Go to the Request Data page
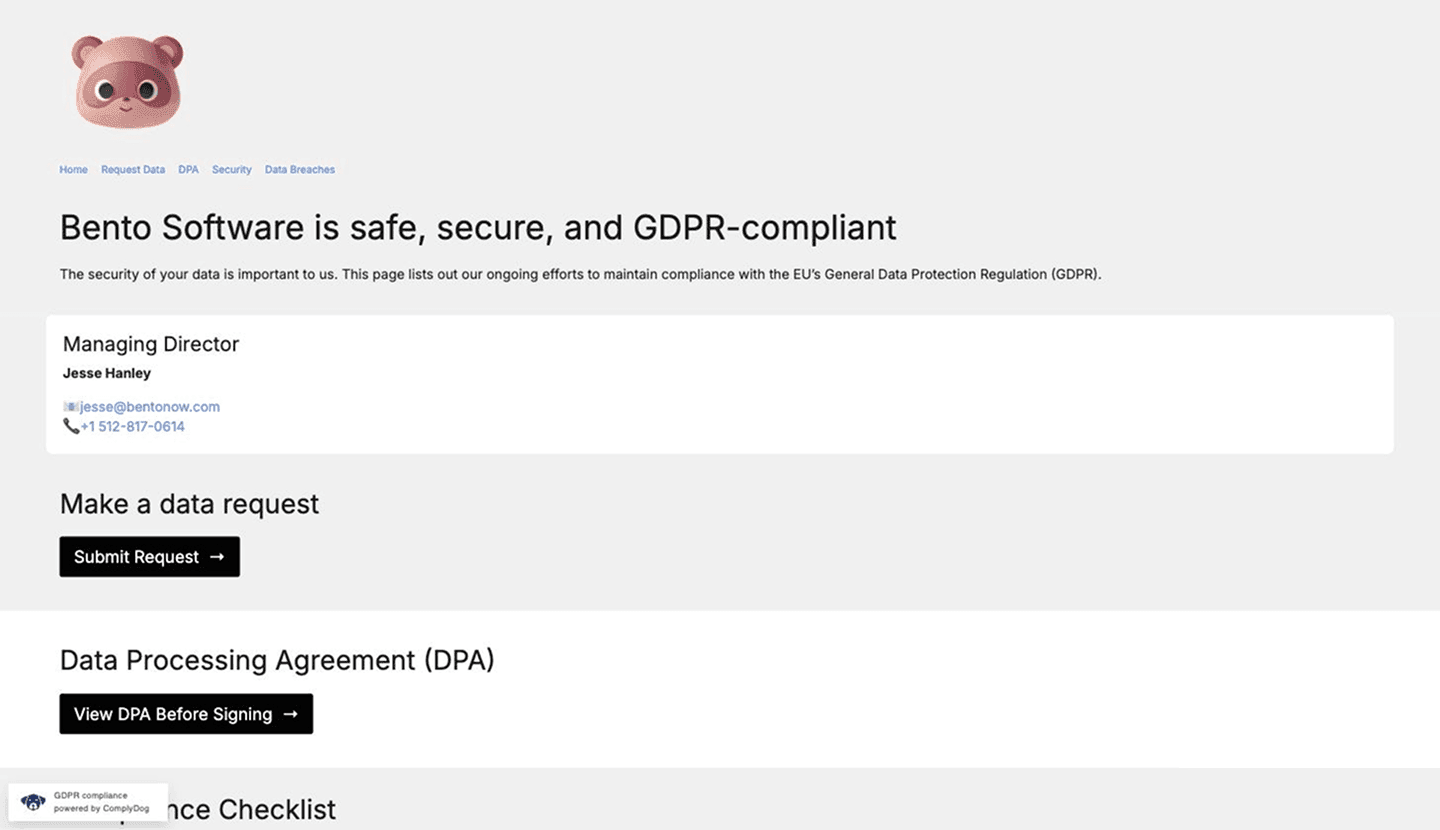Image resolution: width=1440 pixels, height=830 pixels. pyautogui.click(x=133, y=170)
